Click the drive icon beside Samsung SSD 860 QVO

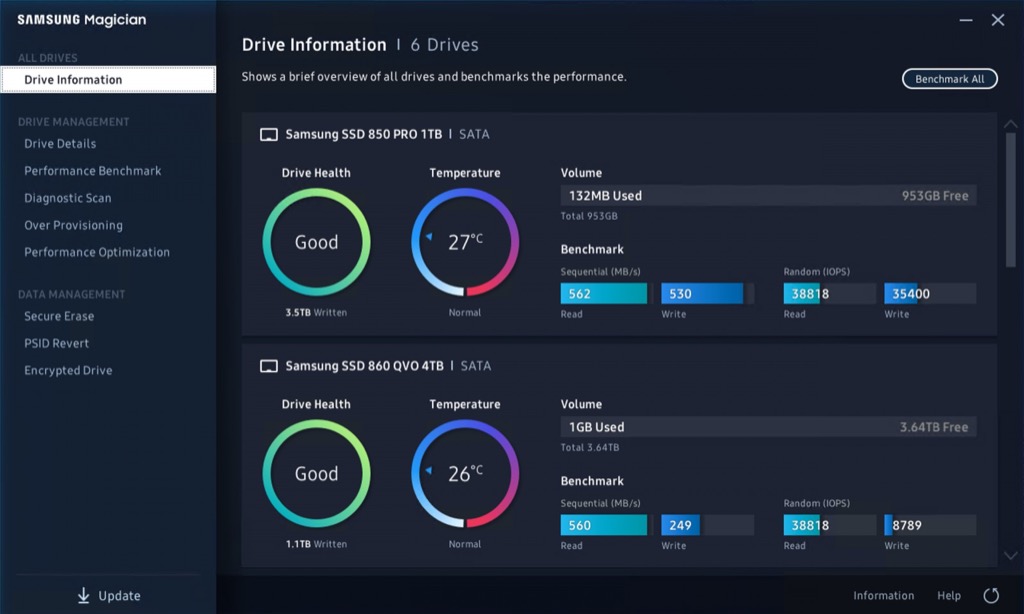pos(268,367)
